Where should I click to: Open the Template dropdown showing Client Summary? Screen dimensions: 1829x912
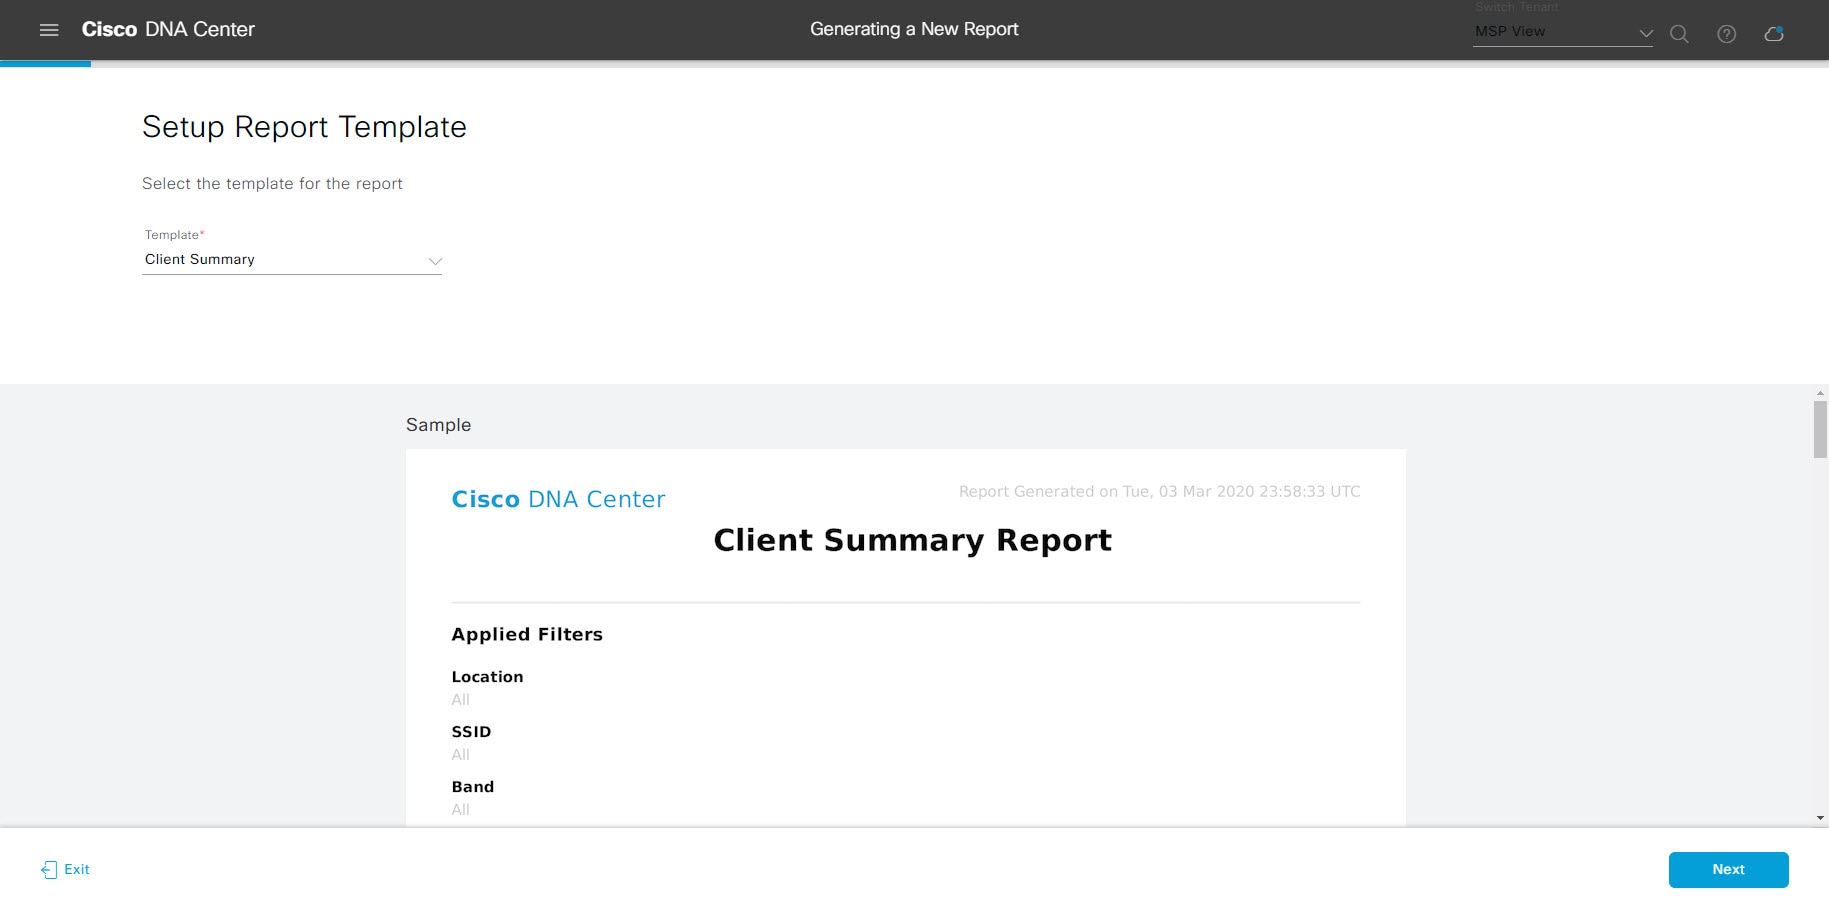292,260
